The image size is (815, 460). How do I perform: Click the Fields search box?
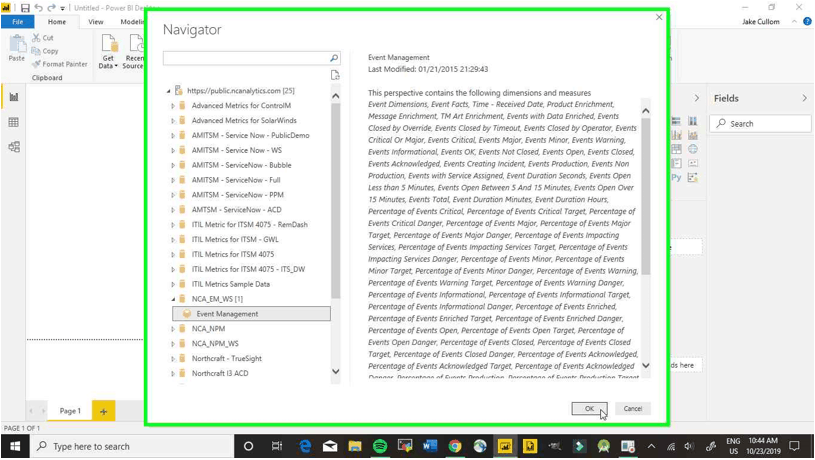tap(760, 124)
